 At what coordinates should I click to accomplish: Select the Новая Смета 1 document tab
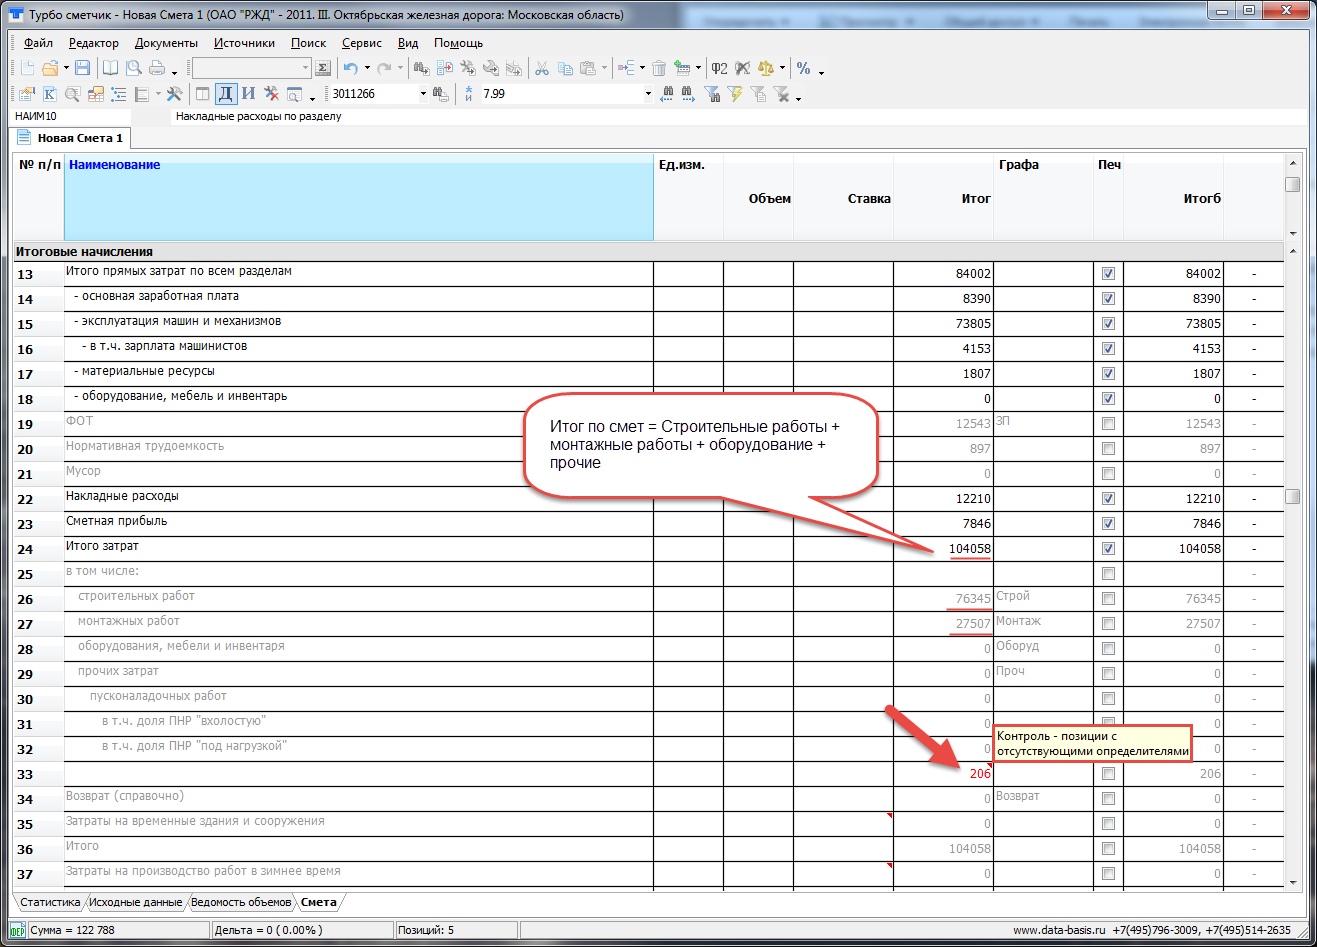pos(70,138)
